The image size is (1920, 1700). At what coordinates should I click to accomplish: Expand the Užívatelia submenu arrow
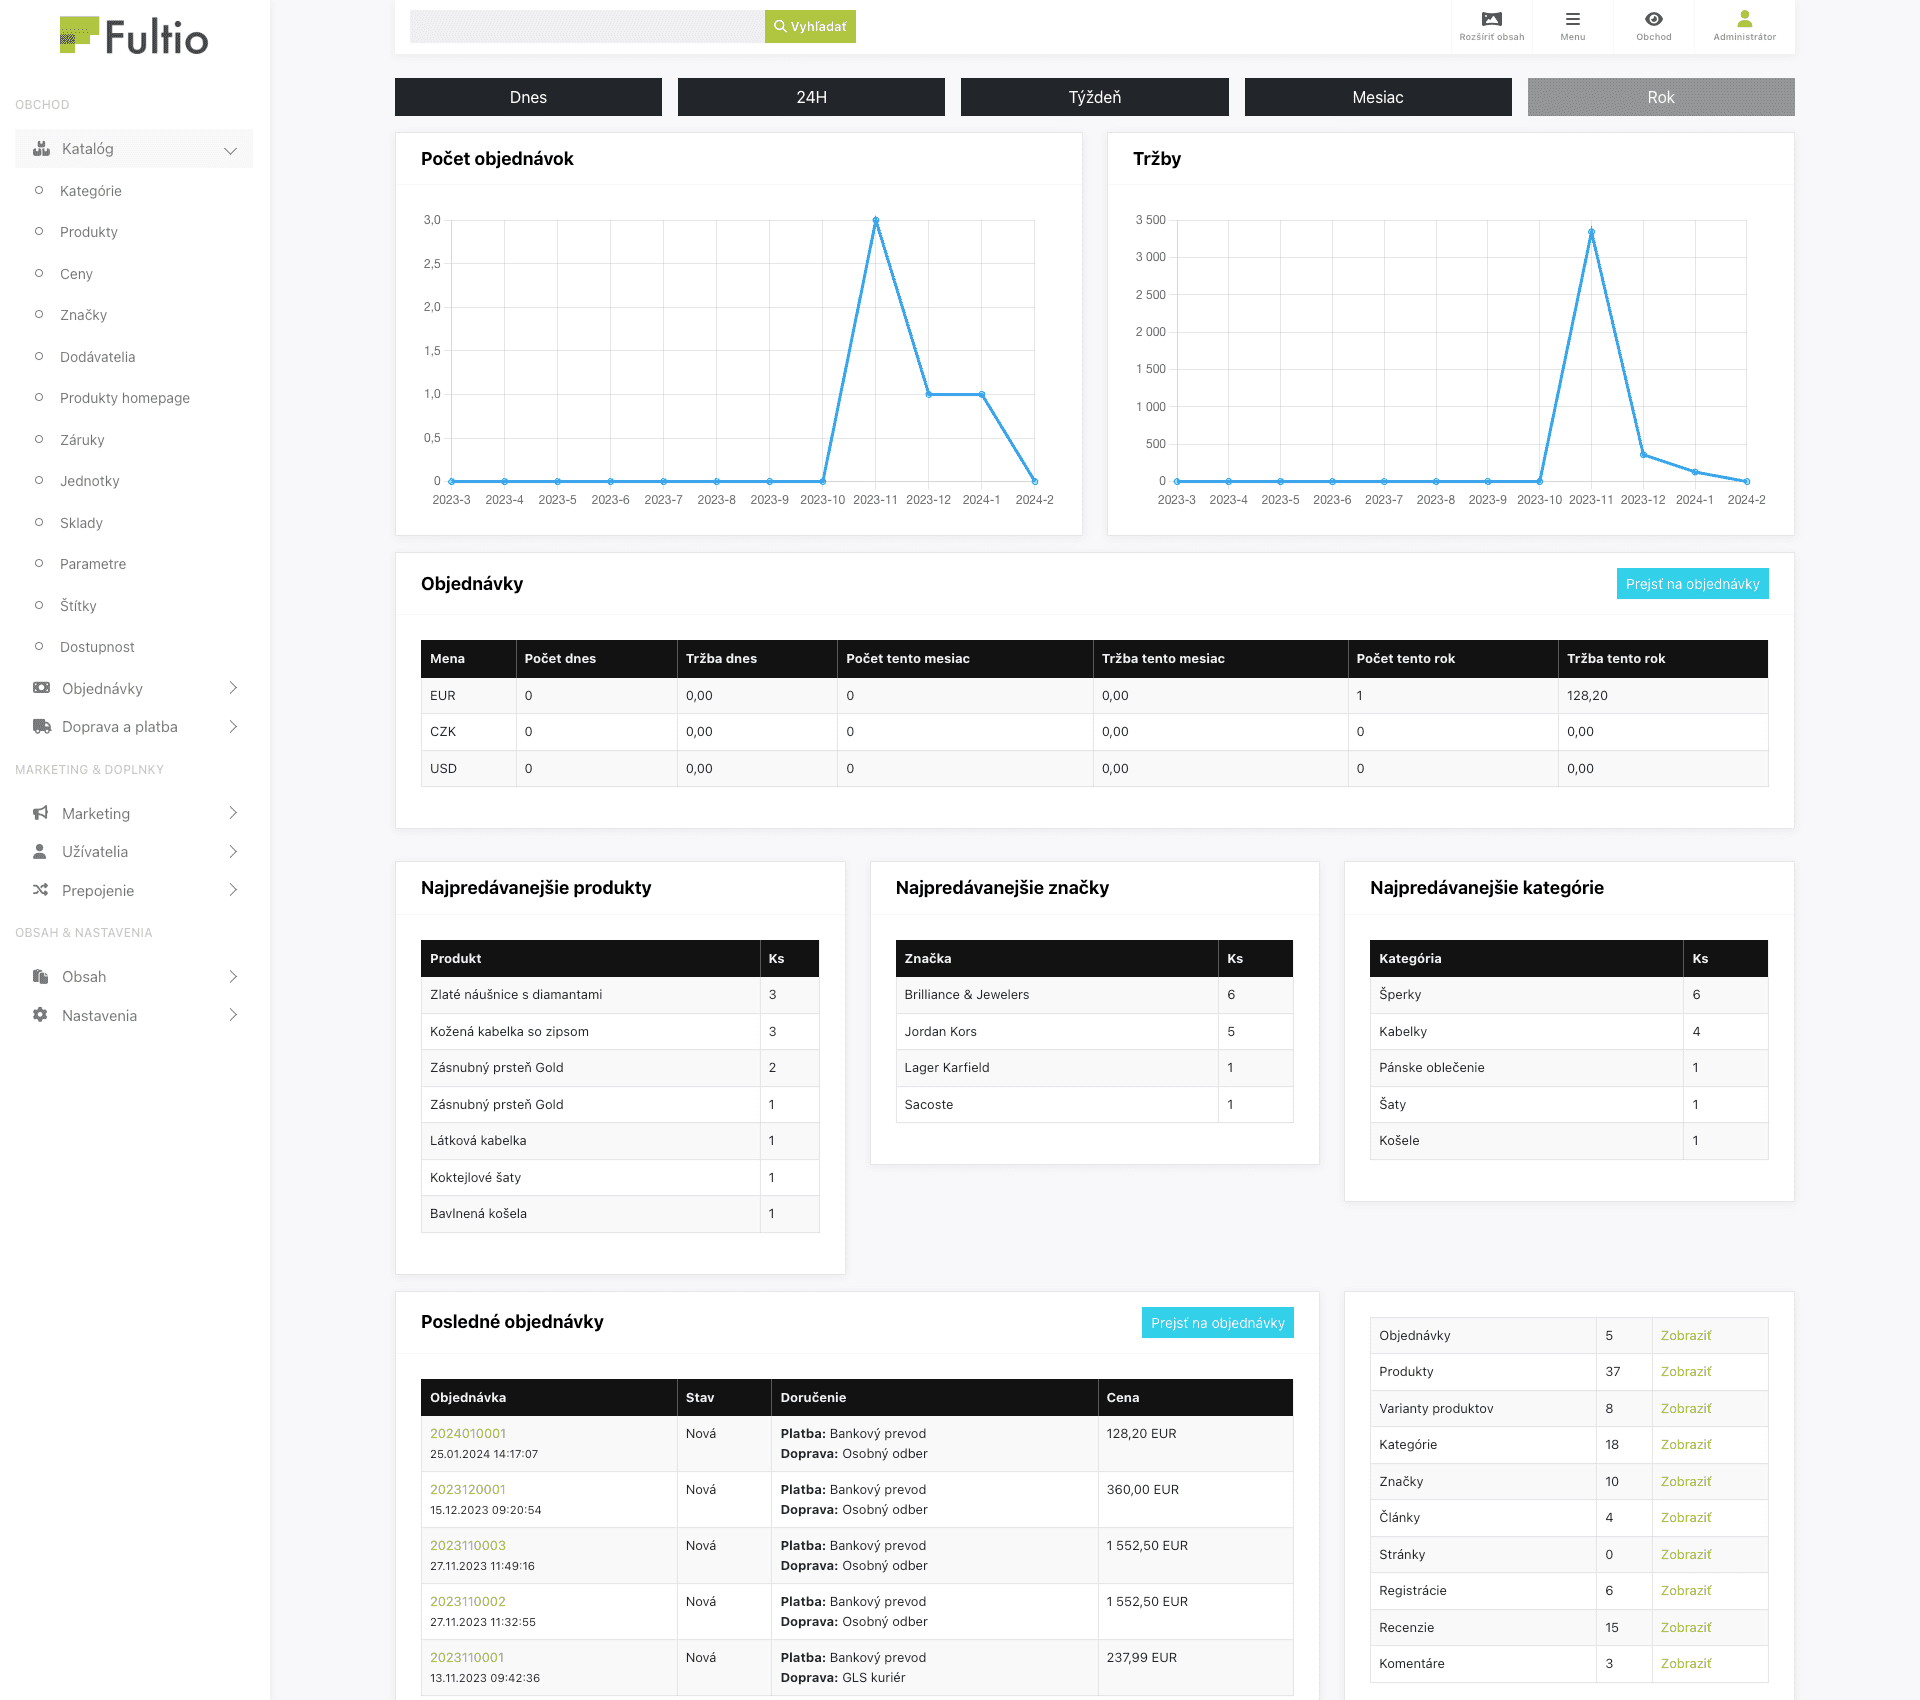[x=232, y=852]
